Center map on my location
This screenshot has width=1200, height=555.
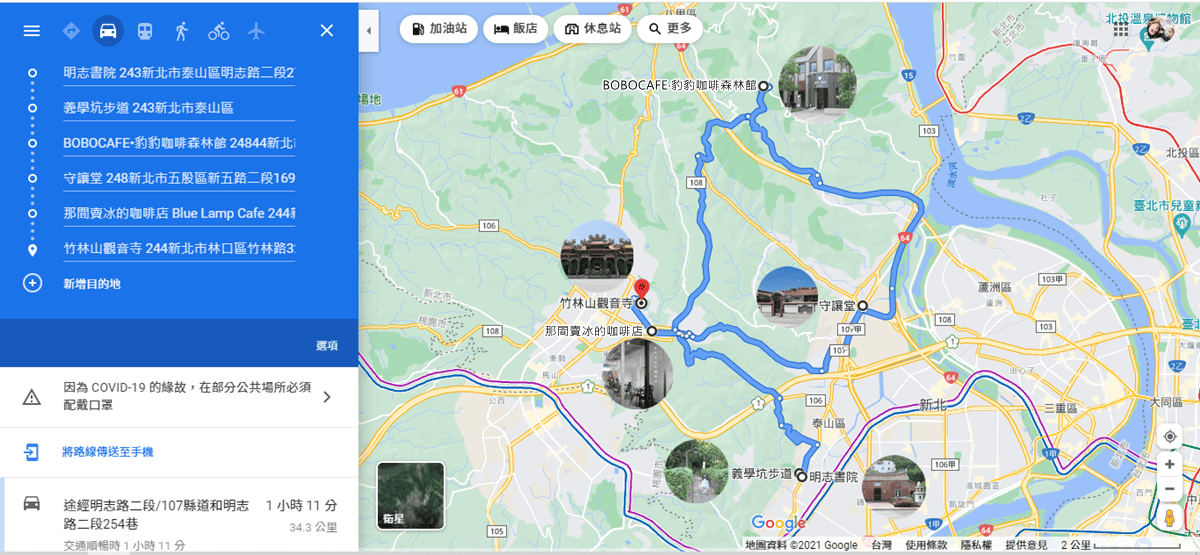[1169, 437]
